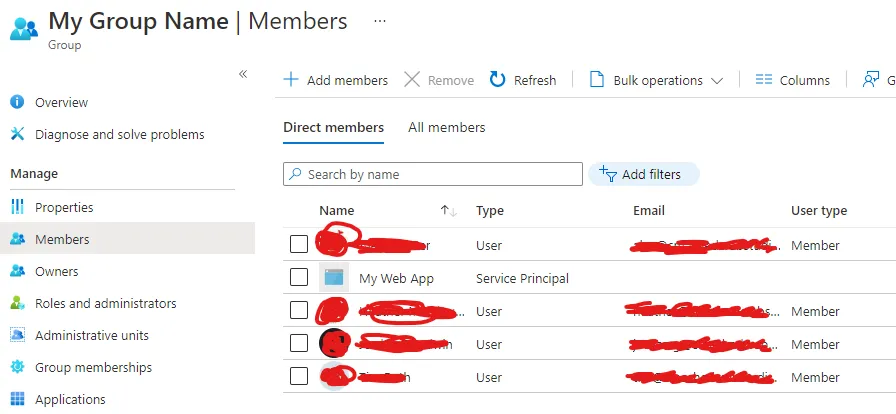Image resolution: width=896 pixels, height=414 pixels.
Task: Open Diagnose and solve problems
Action: click(119, 134)
